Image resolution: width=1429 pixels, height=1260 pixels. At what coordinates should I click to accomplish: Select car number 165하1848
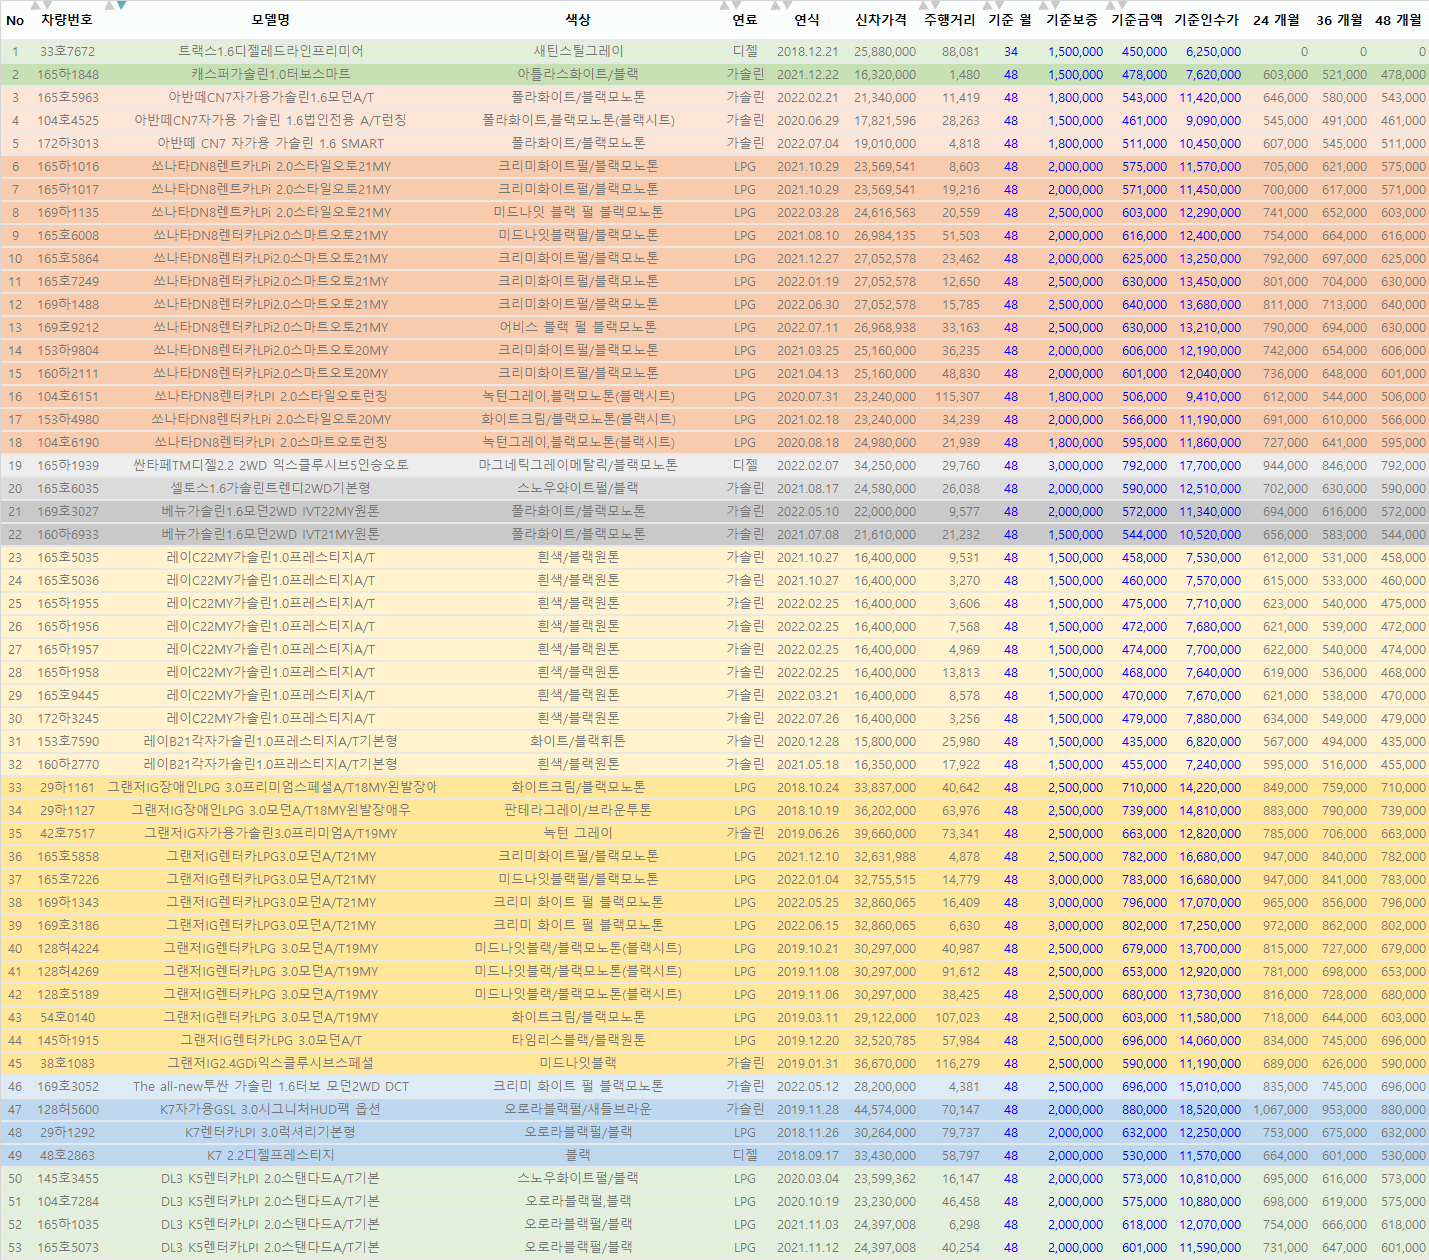pyautogui.click(x=68, y=74)
